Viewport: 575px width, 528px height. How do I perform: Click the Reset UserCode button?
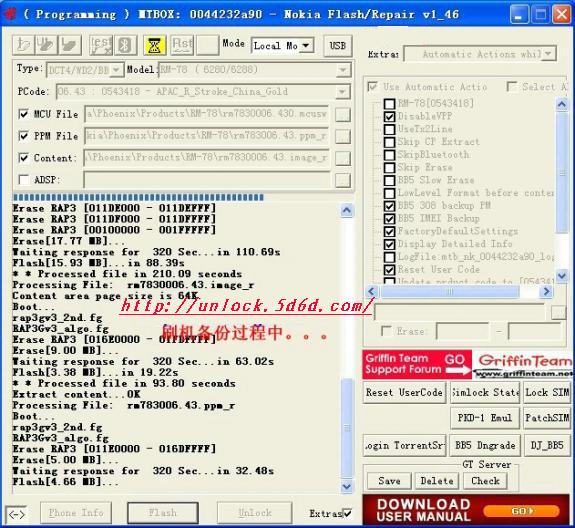(x=404, y=393)
